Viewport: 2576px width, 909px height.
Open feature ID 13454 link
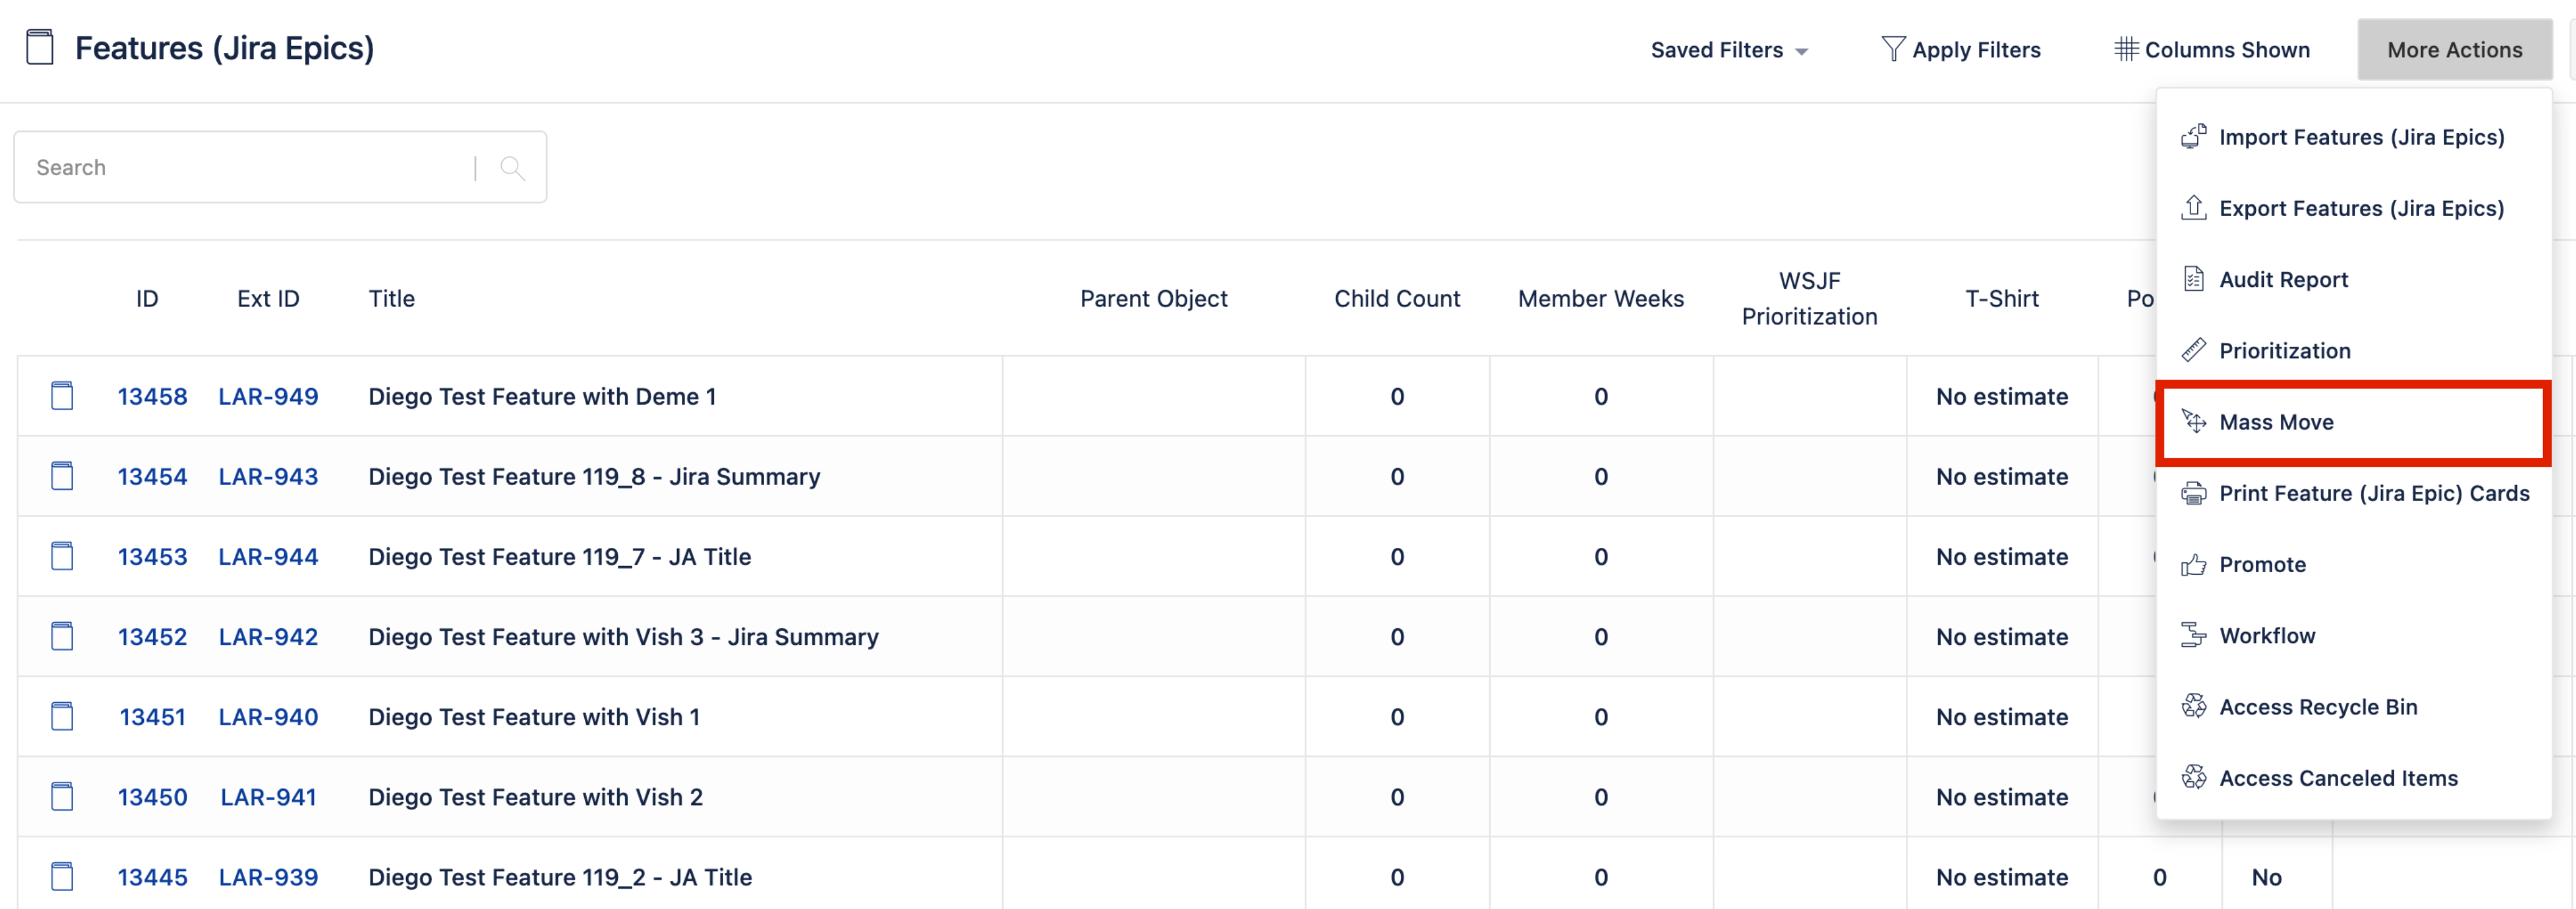click(152, 477)
